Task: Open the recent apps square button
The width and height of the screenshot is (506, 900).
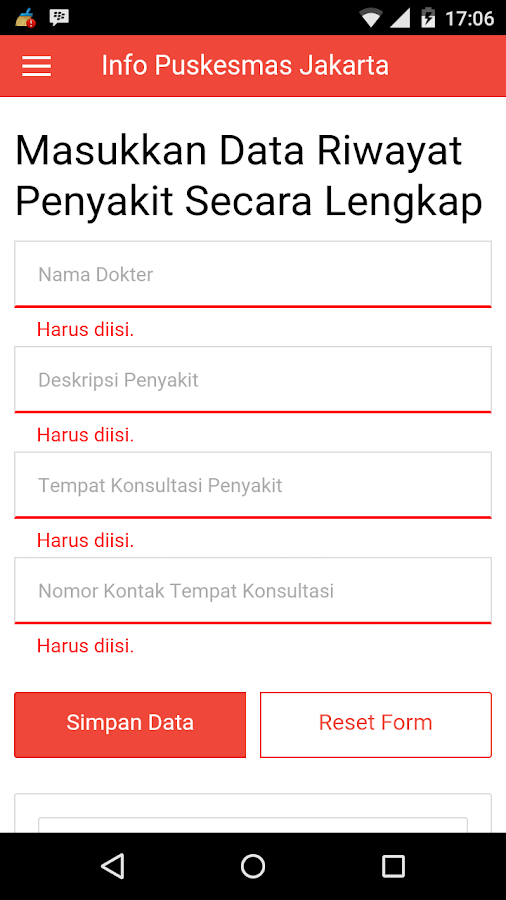Action: (394, 866)
